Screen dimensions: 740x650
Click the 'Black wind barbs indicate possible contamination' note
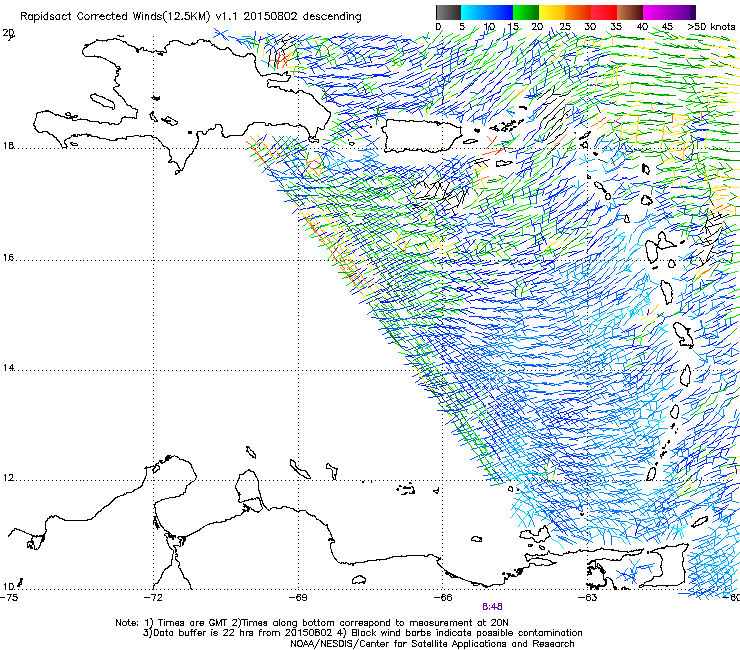click(467, 633)
